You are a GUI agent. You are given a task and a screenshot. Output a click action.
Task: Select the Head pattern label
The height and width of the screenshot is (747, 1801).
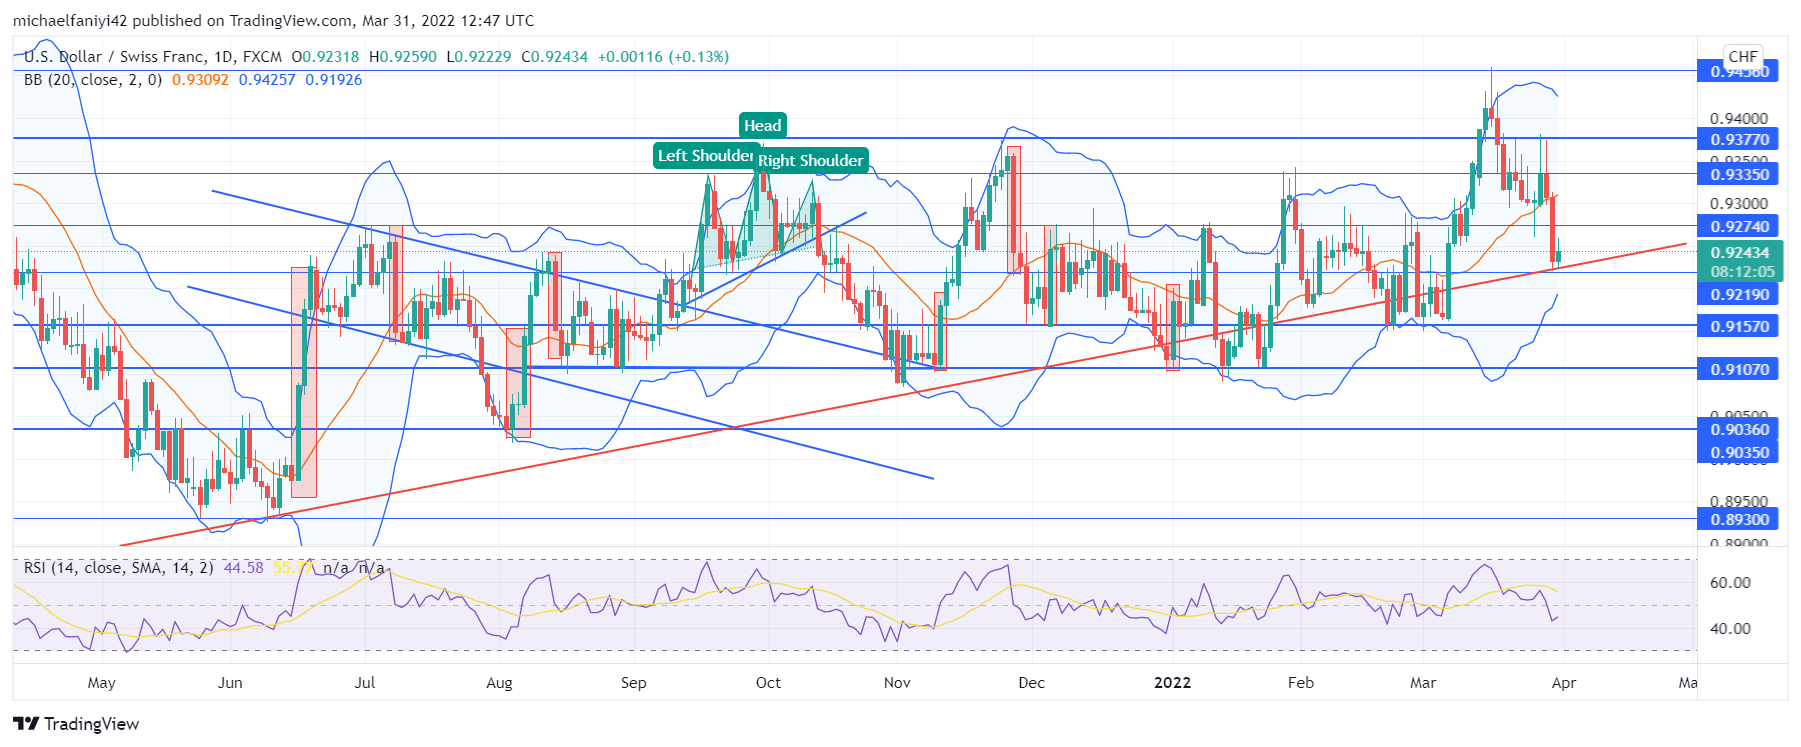pyautogui.click(x=763, y=125)
